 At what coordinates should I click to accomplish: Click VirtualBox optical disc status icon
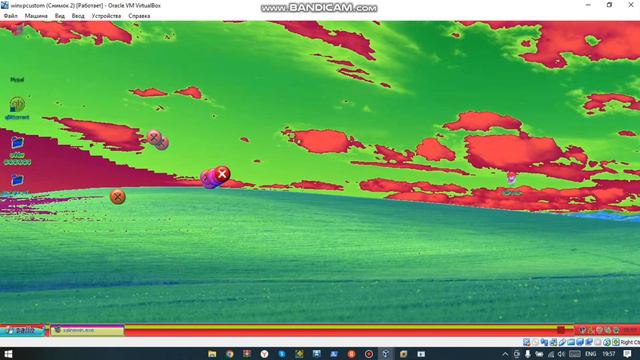(x=535, y=342)
